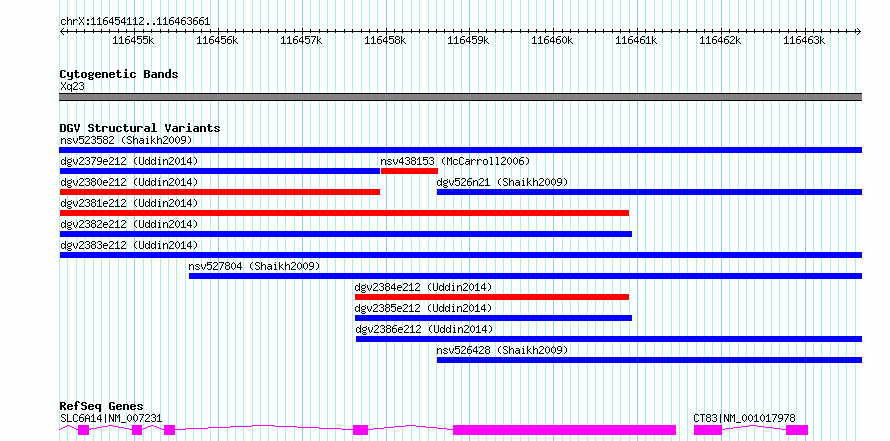Open the dgv2383e212 (Uddin2014) label
Image resolution: width=890 pixels, height=441 pixels.
tap(129, 245)
